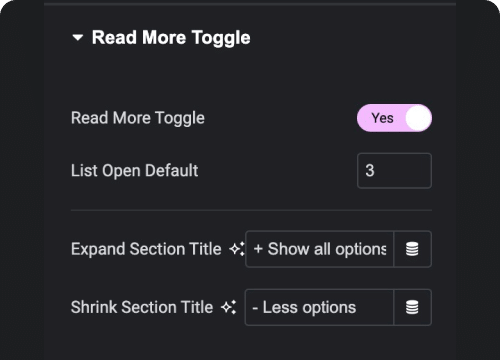Image resolution: width=500 pixels, height=360 pixels.
Task: Click the digit 3 in the number box
Action: (x=370, y=171)
